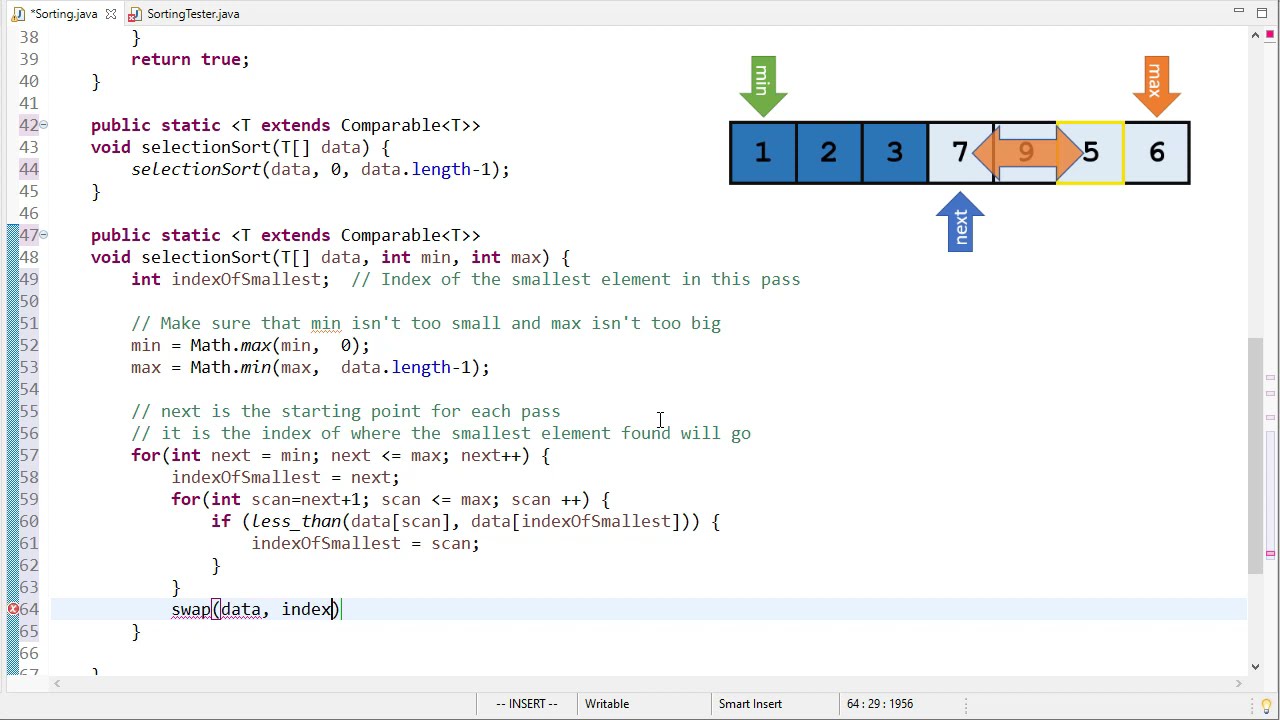
Task: Click comment '// Make sure that min isn't too small'
Action: coord(426,323)
